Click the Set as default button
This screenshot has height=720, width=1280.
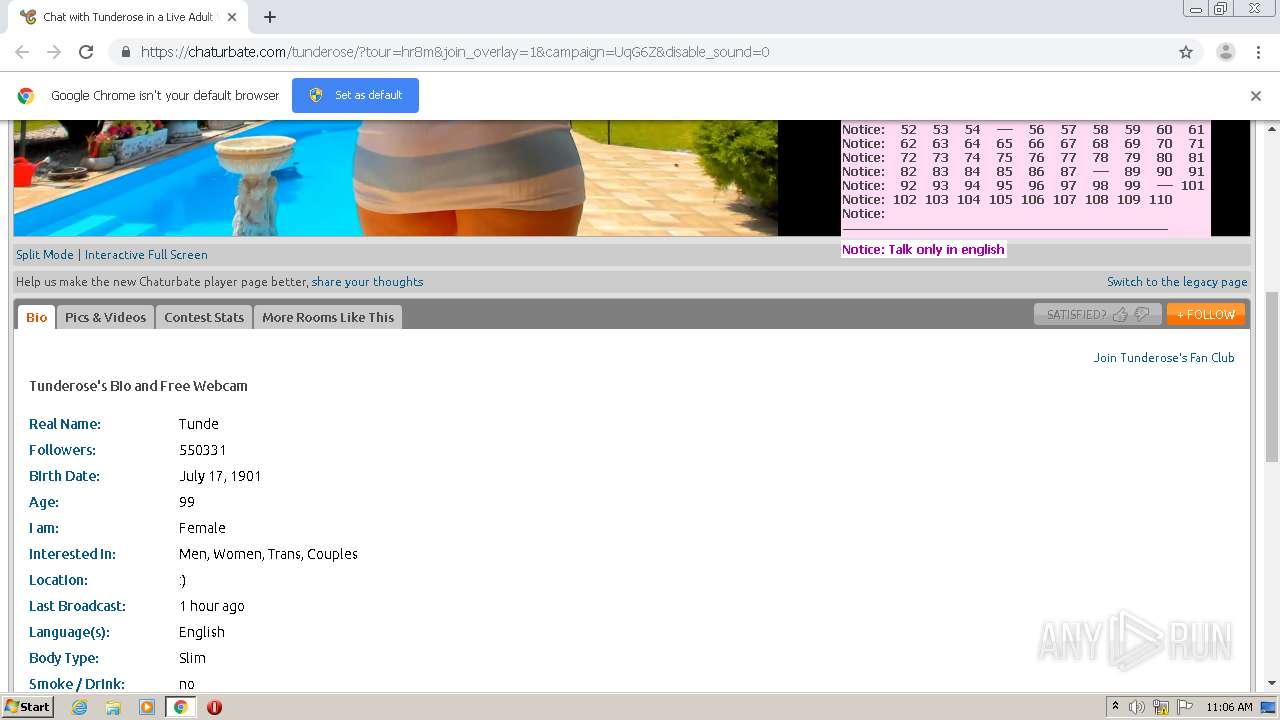click(x=355, y=95)
